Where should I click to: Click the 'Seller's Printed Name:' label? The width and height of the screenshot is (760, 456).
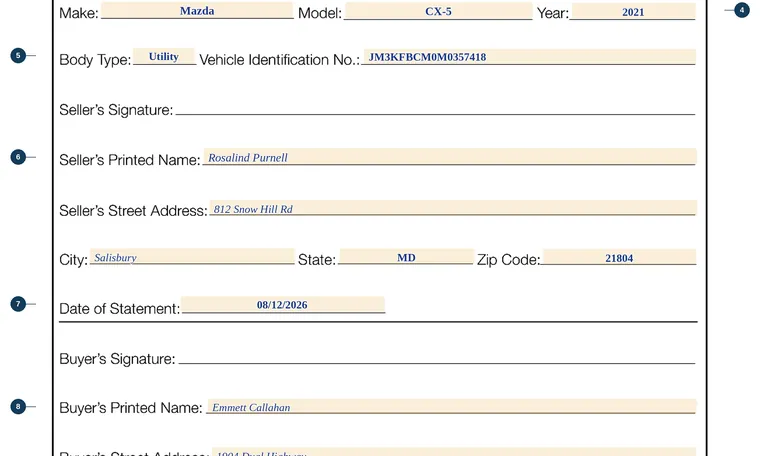click(x=129, y=160)
